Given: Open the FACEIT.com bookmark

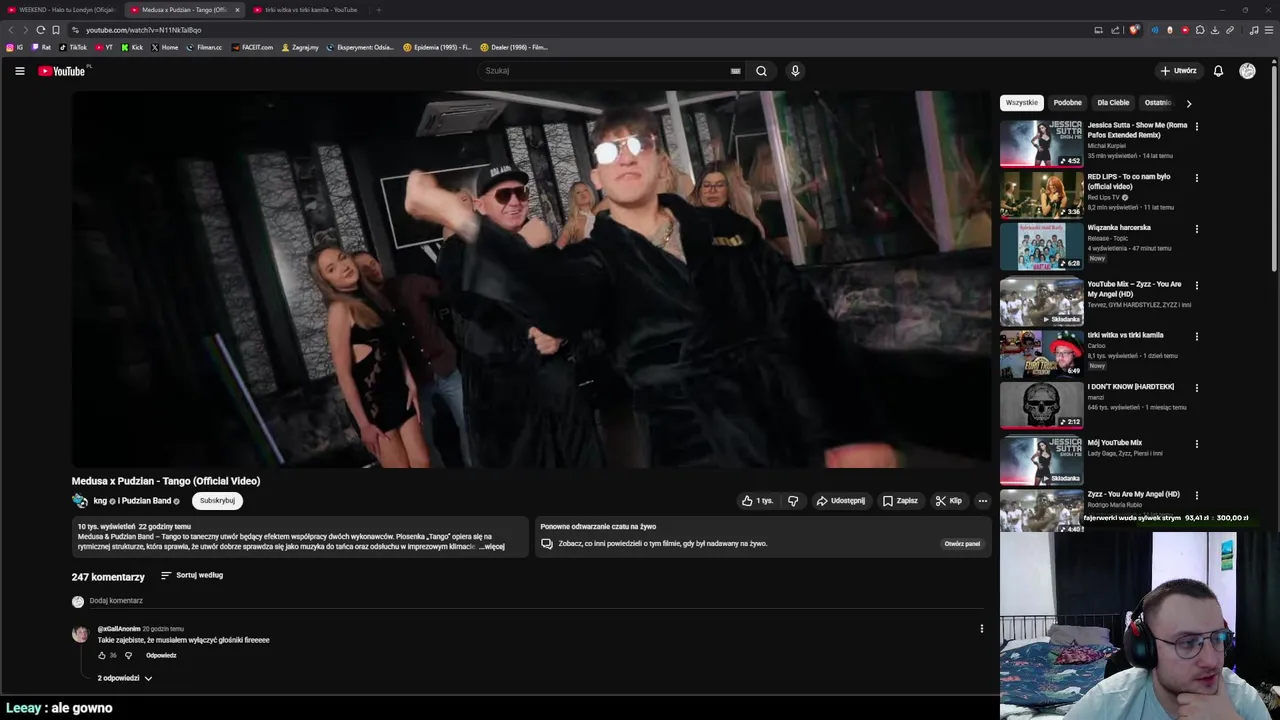Looking at the screenshot, I should click(252, 47).
